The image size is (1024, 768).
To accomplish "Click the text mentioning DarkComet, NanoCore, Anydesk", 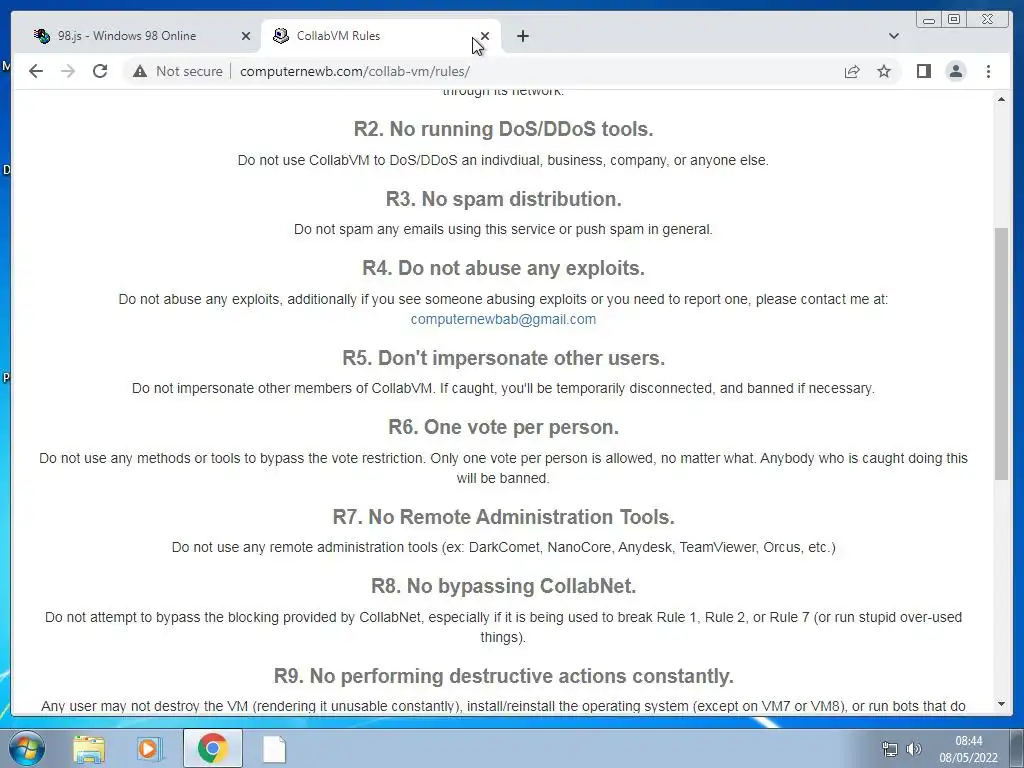I will [x=503, y=547].
